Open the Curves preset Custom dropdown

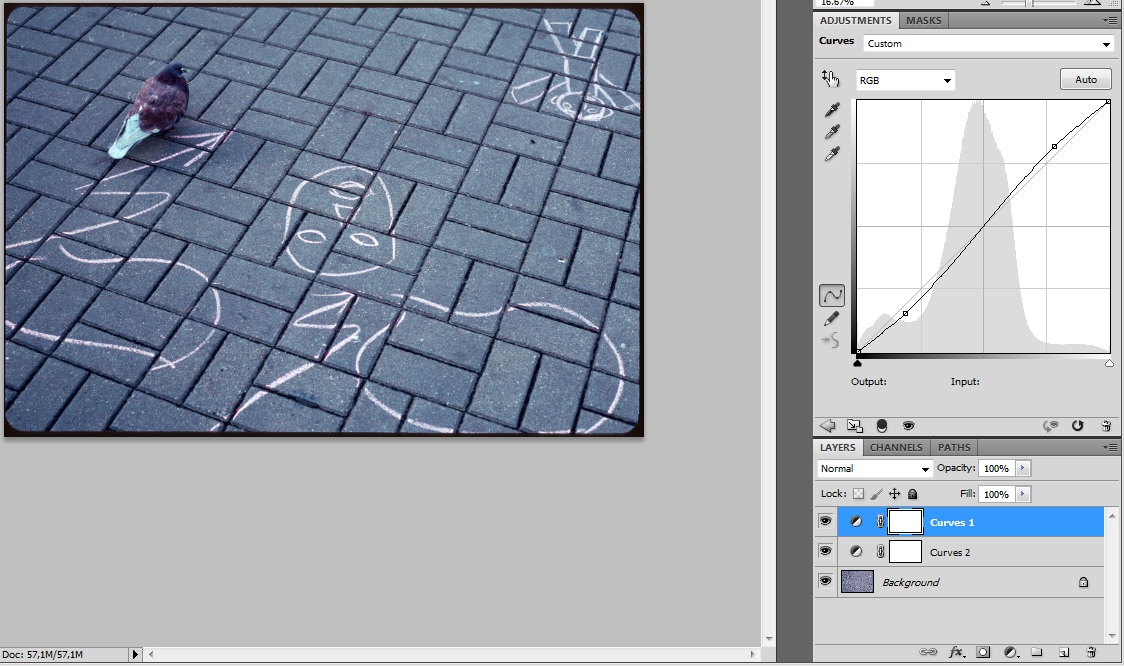click(988, 44)
